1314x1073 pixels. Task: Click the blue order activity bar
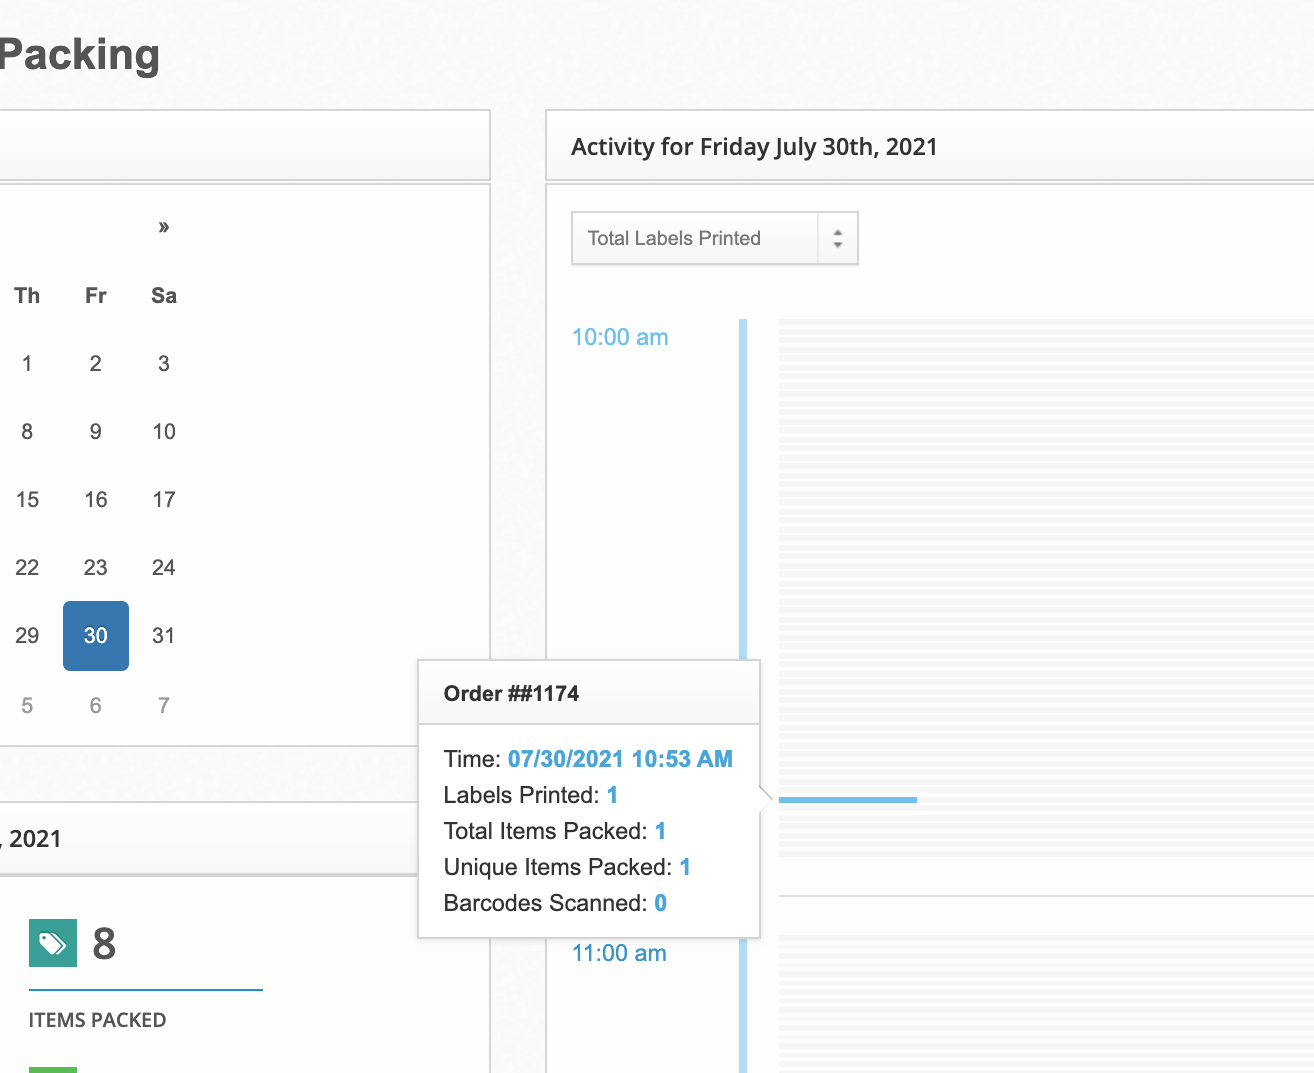click(847, 800)
